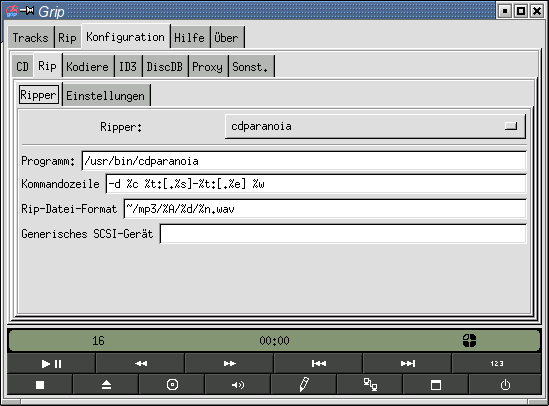Click the stop playback square button

pos(40,385)
